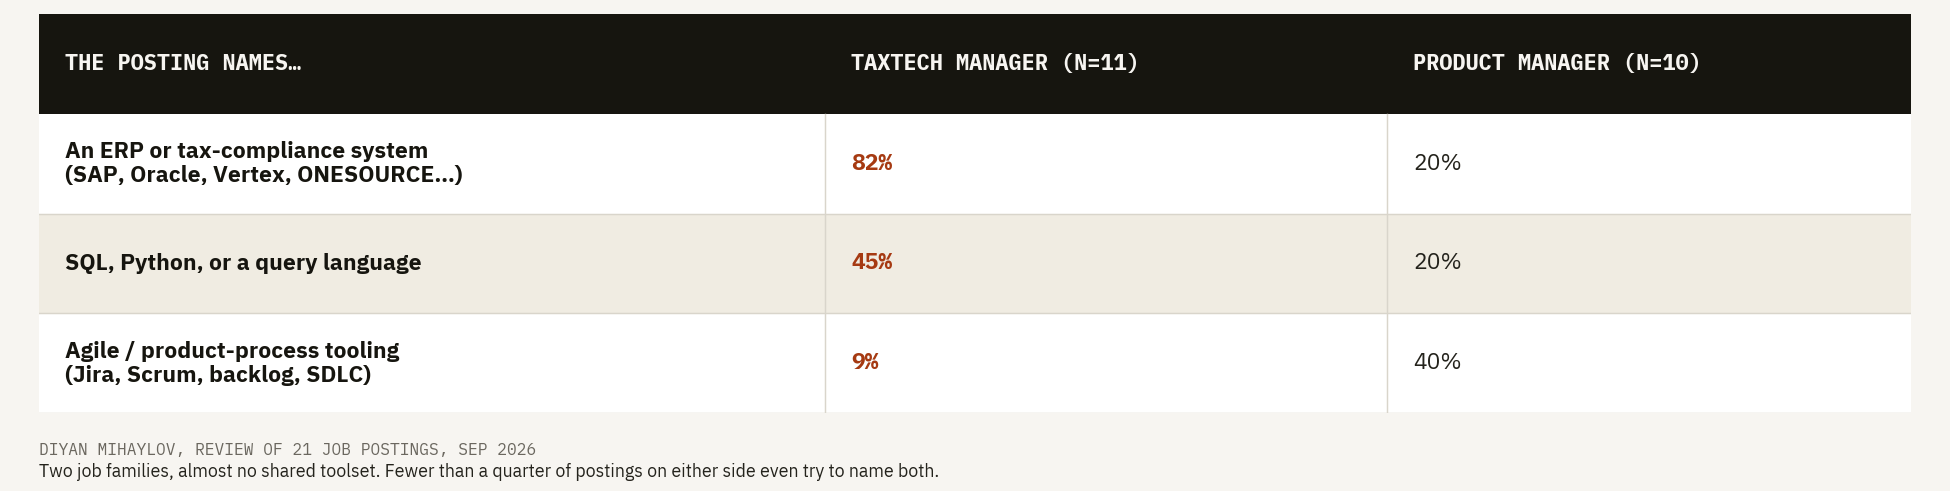Click the Diyan Mihaylov source attribution line
The width and height of the screenshot is (1950, 491).
(287, 450)
